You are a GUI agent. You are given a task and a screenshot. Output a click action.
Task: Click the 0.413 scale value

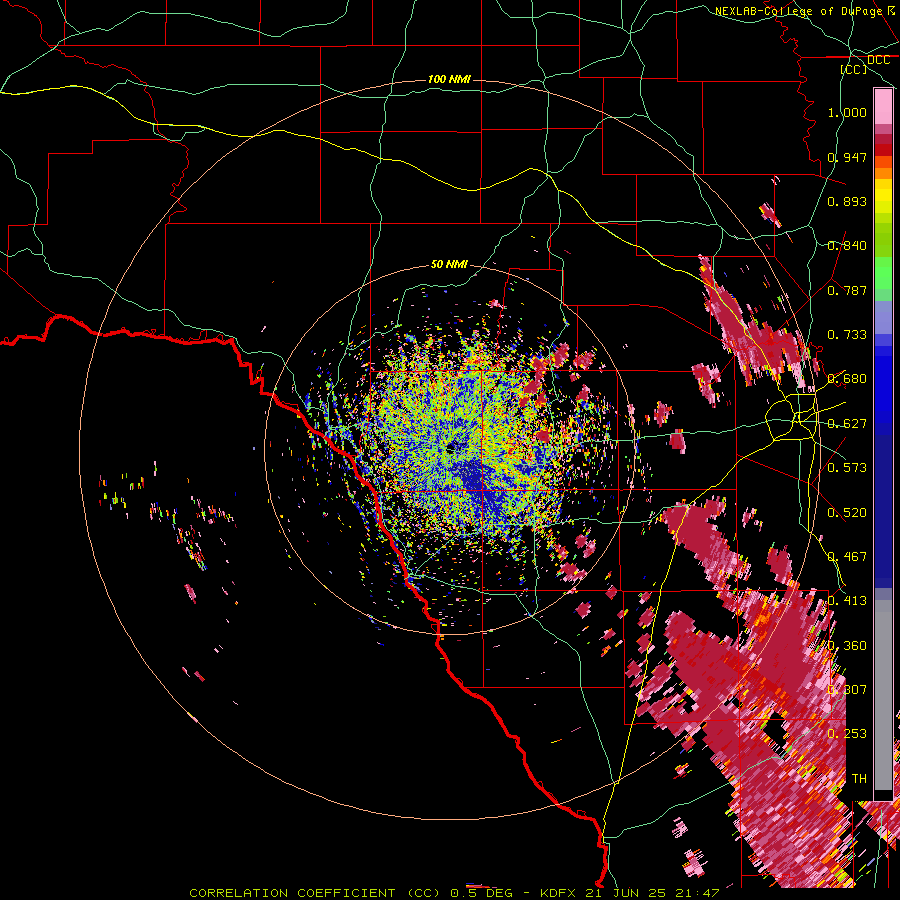[847, 601]
